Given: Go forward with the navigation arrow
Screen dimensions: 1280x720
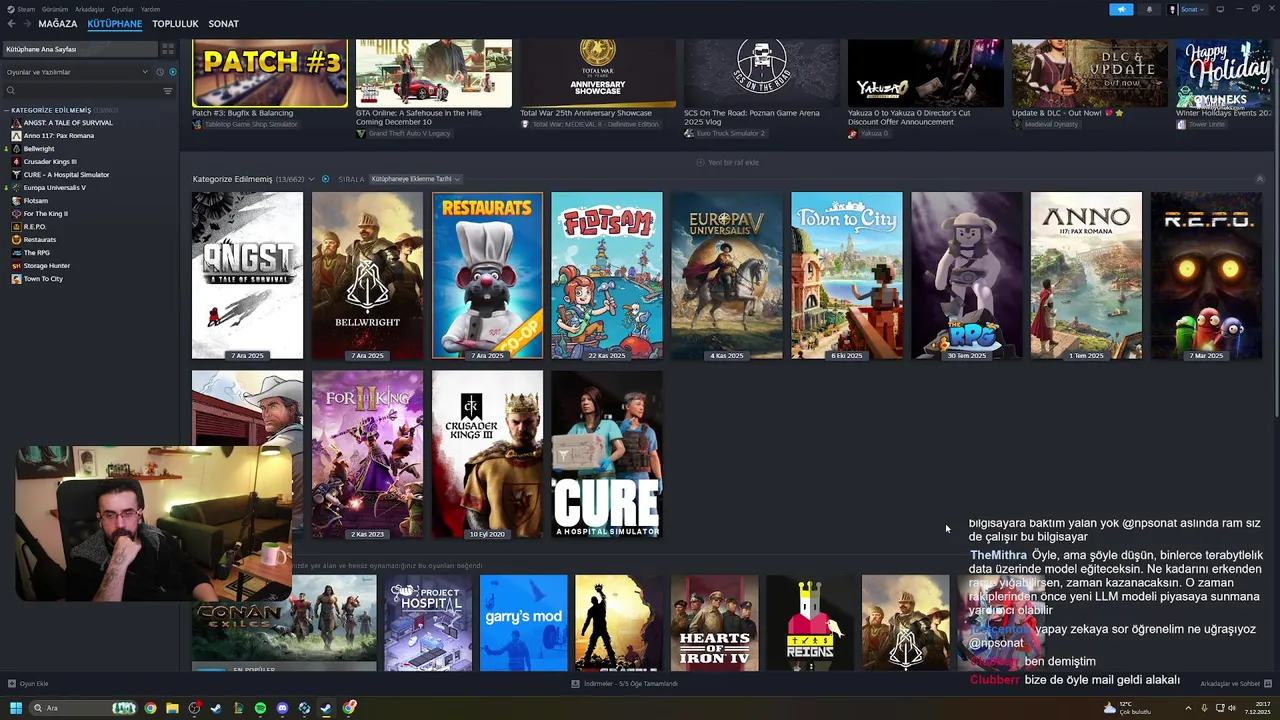Looking at the screenshot, I should click(x=27, y=24).
